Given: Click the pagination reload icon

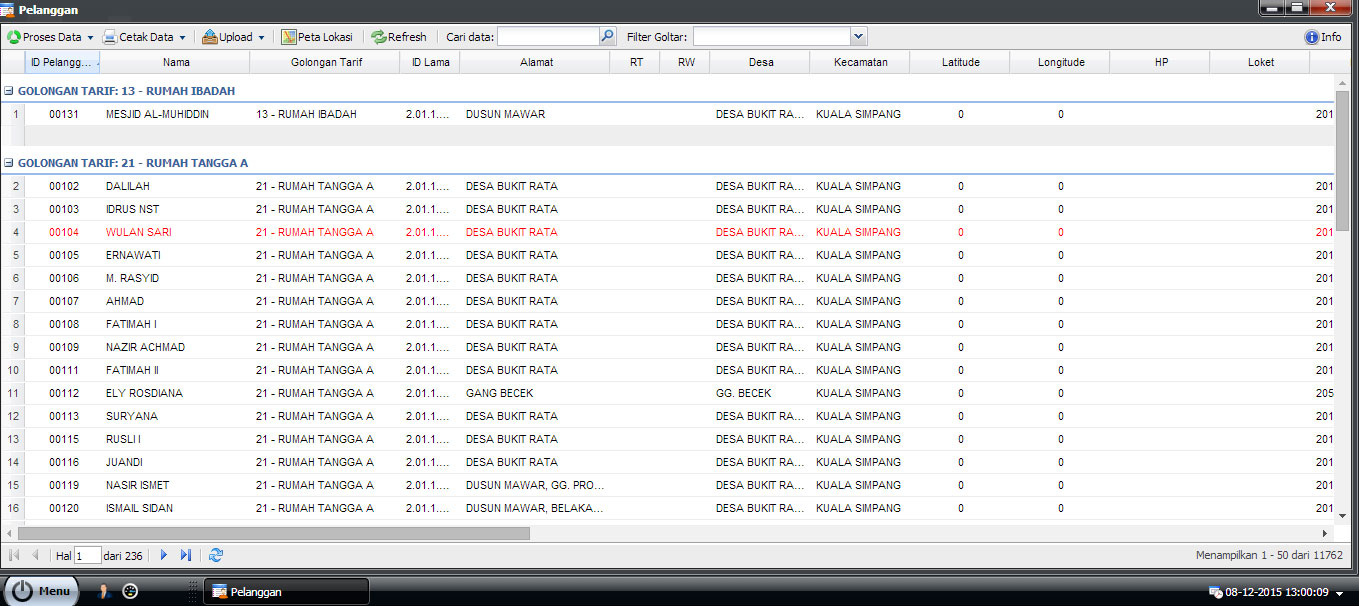Looking at the screenshot, I should coord(216,555).
